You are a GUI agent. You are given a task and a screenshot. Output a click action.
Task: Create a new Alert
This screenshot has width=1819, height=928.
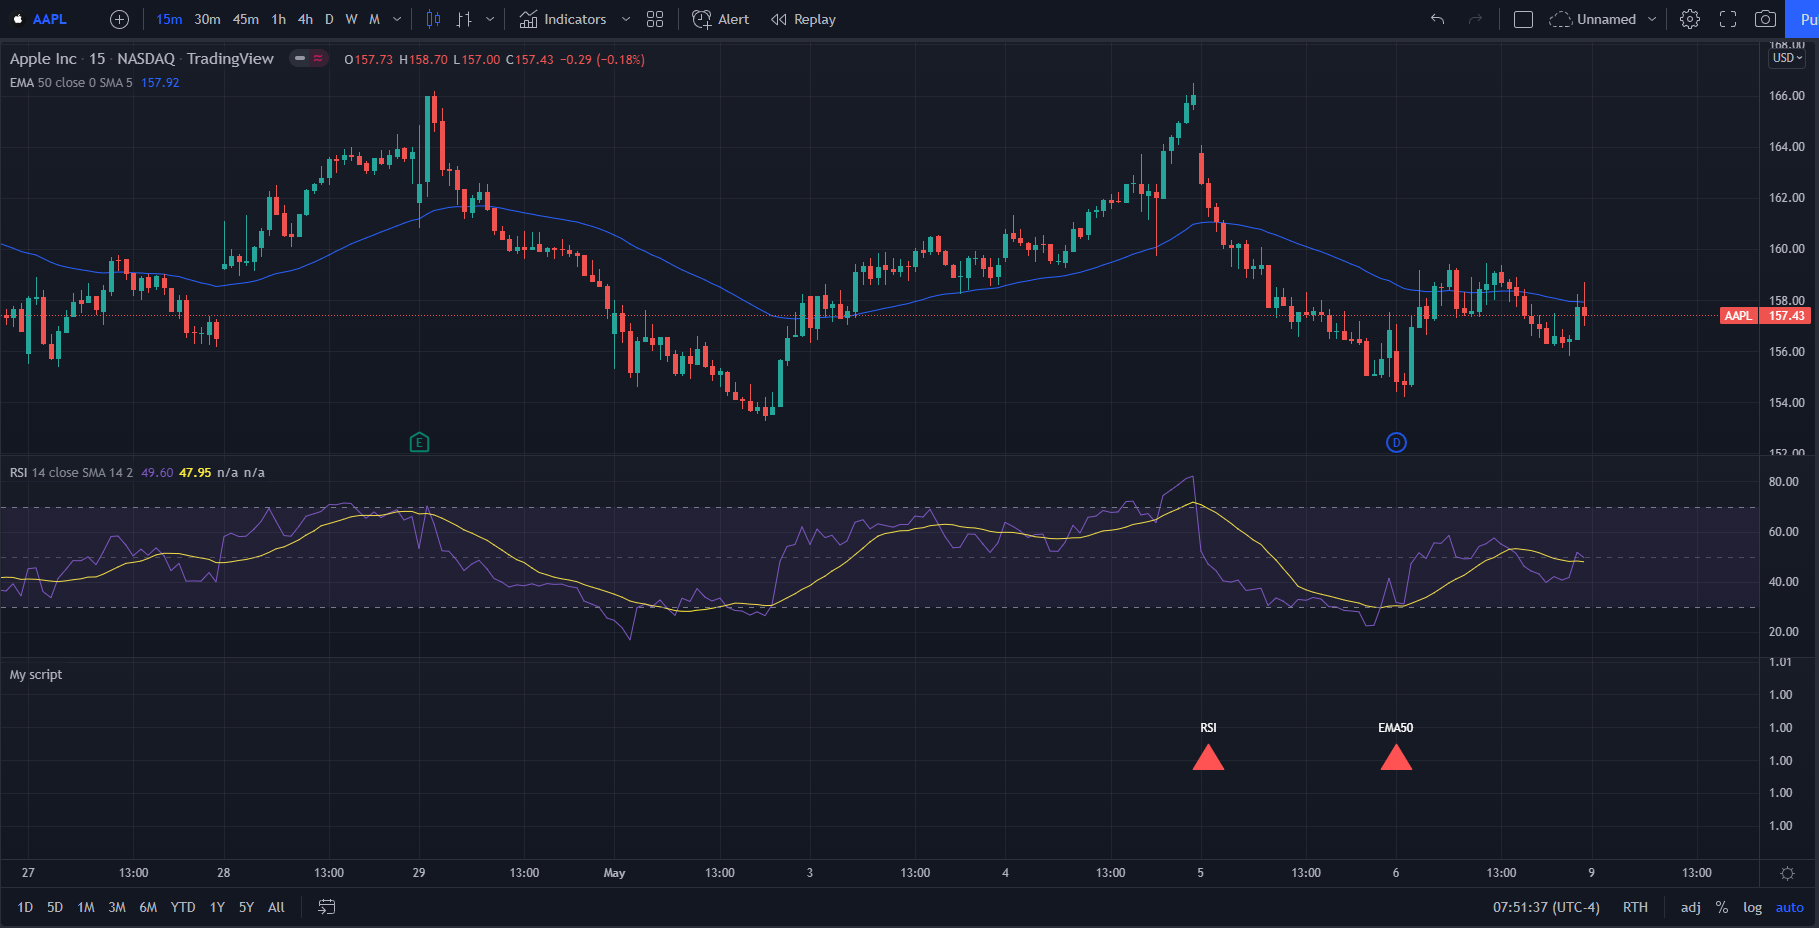pos(721,19)
